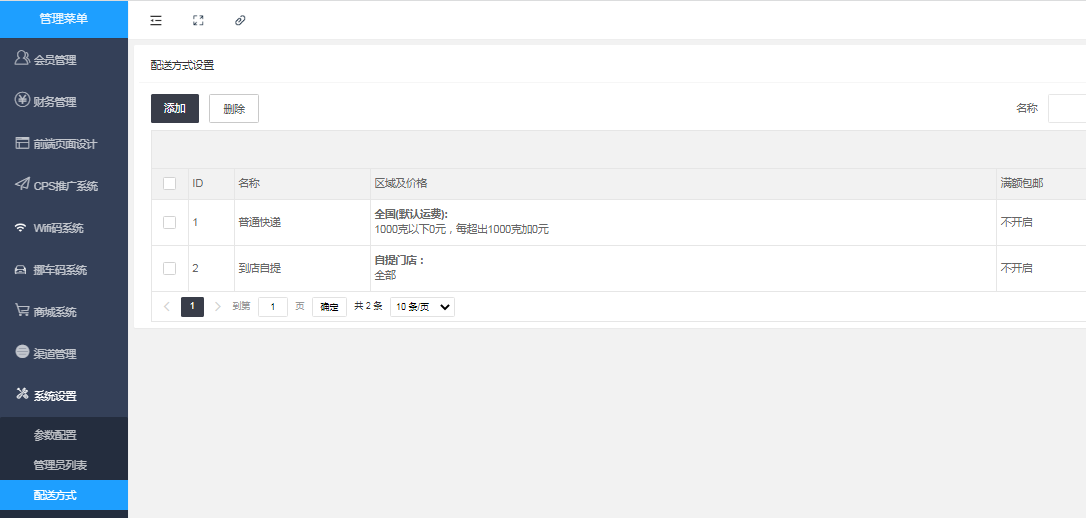This screenshot has height=518, width=1086.
Task: Click the page number input field
Action: point(273,307)
